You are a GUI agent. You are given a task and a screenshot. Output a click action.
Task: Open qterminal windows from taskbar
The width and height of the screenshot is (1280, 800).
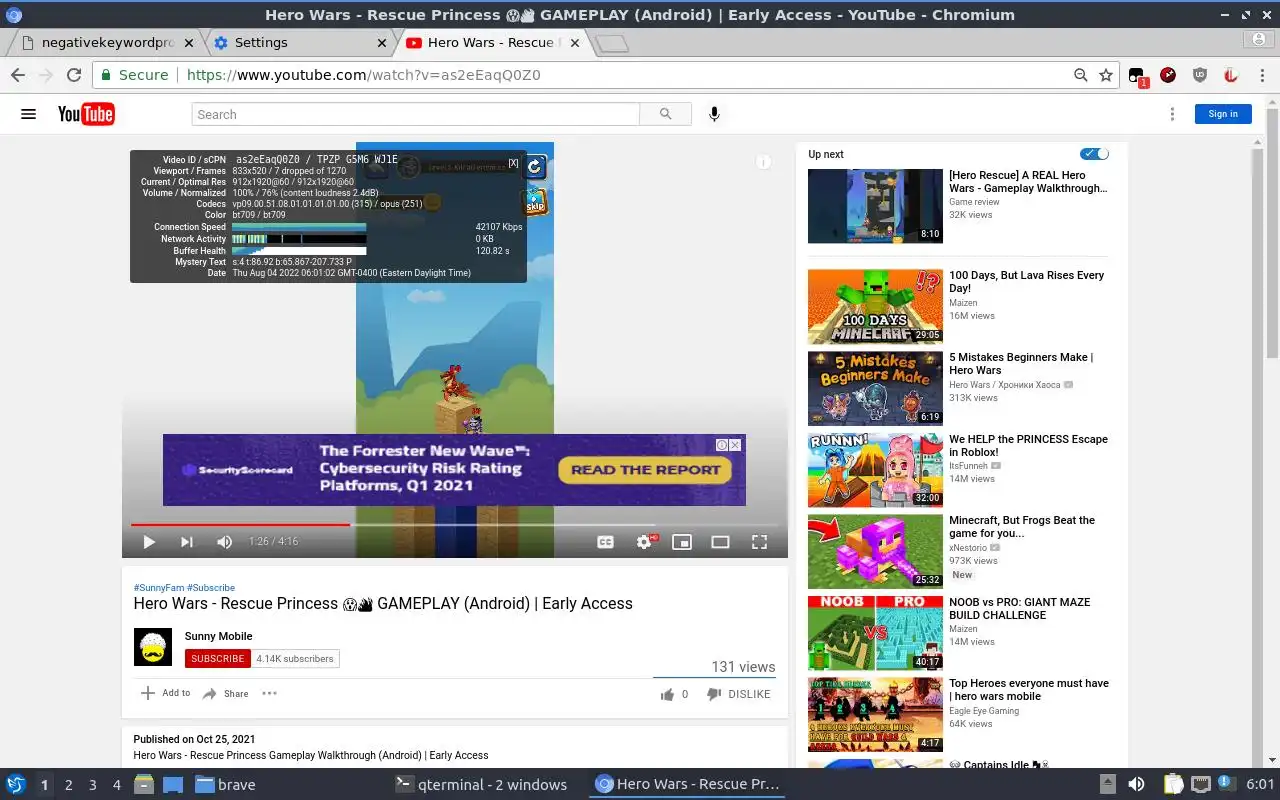click(482, 785)
